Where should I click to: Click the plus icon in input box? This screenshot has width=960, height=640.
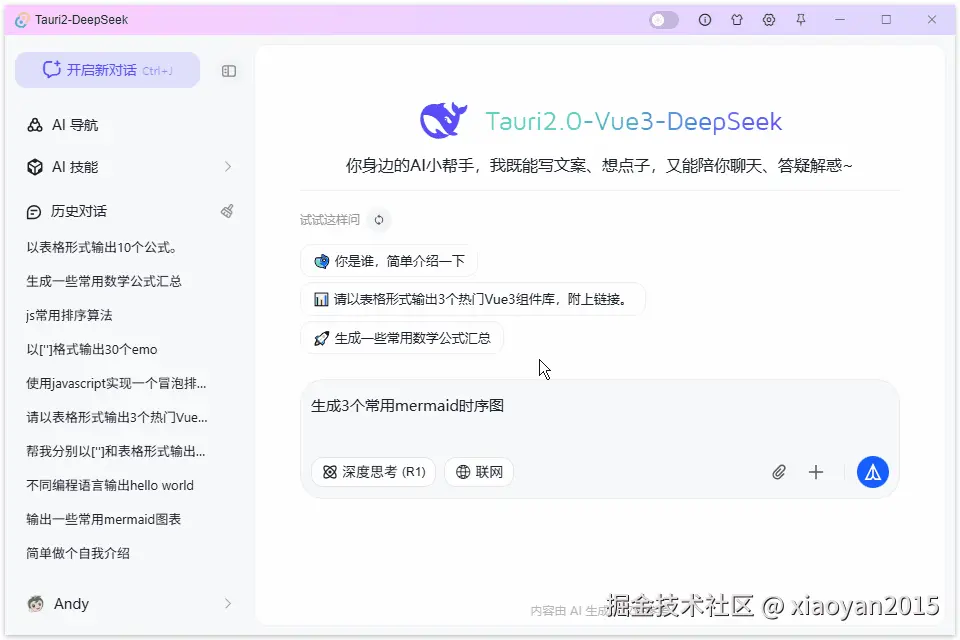(x=816, y=472)
